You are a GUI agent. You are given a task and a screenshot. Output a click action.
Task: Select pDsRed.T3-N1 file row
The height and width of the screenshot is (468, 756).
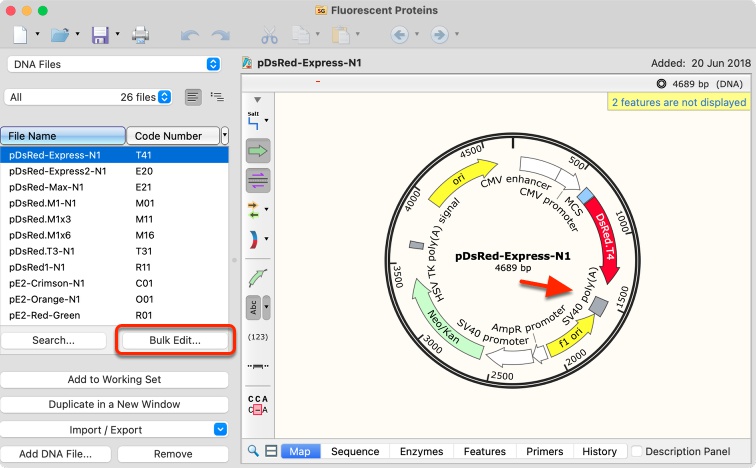click(x=114, y=251)
